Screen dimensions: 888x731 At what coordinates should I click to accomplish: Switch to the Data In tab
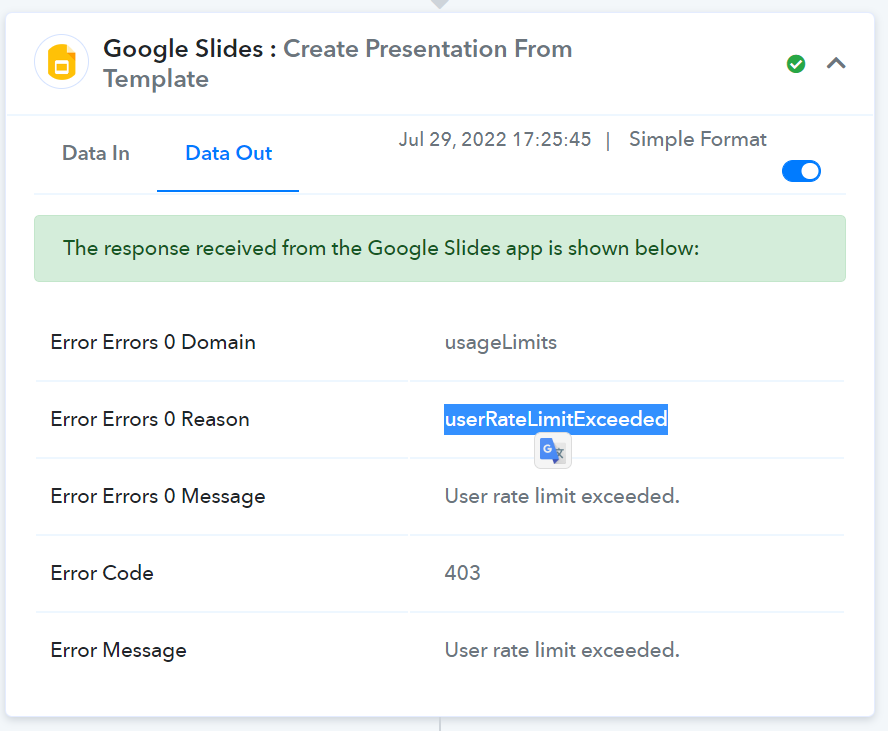coord(96,153)
